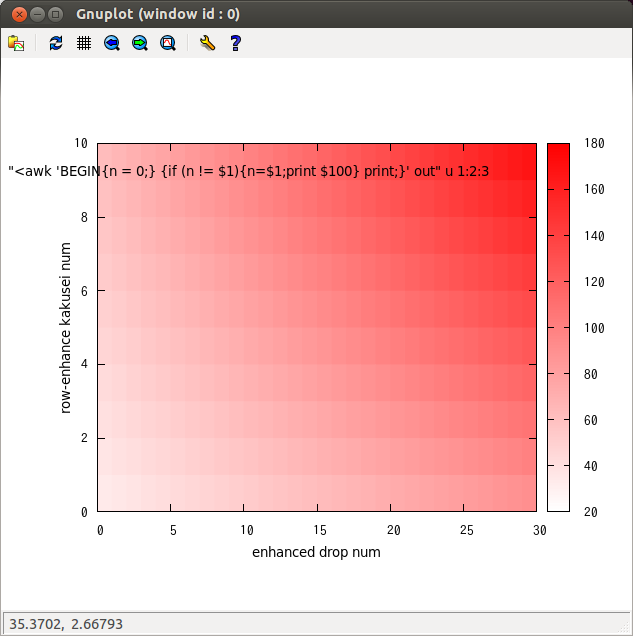
Task: Open terminal configuration with the wrench icon
Action: [207, 43]
